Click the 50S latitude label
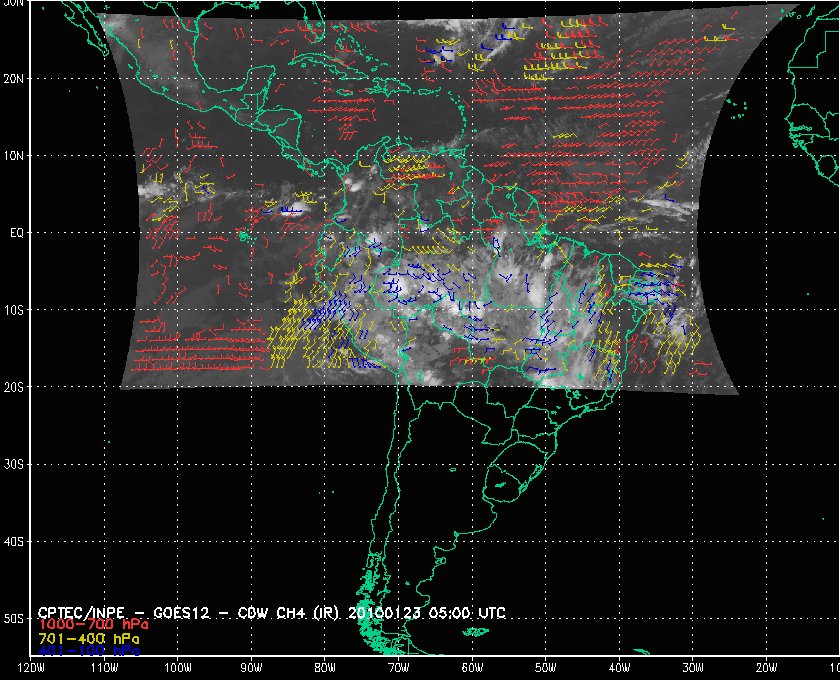The image size is (840, 680). (x=13, y=618)
